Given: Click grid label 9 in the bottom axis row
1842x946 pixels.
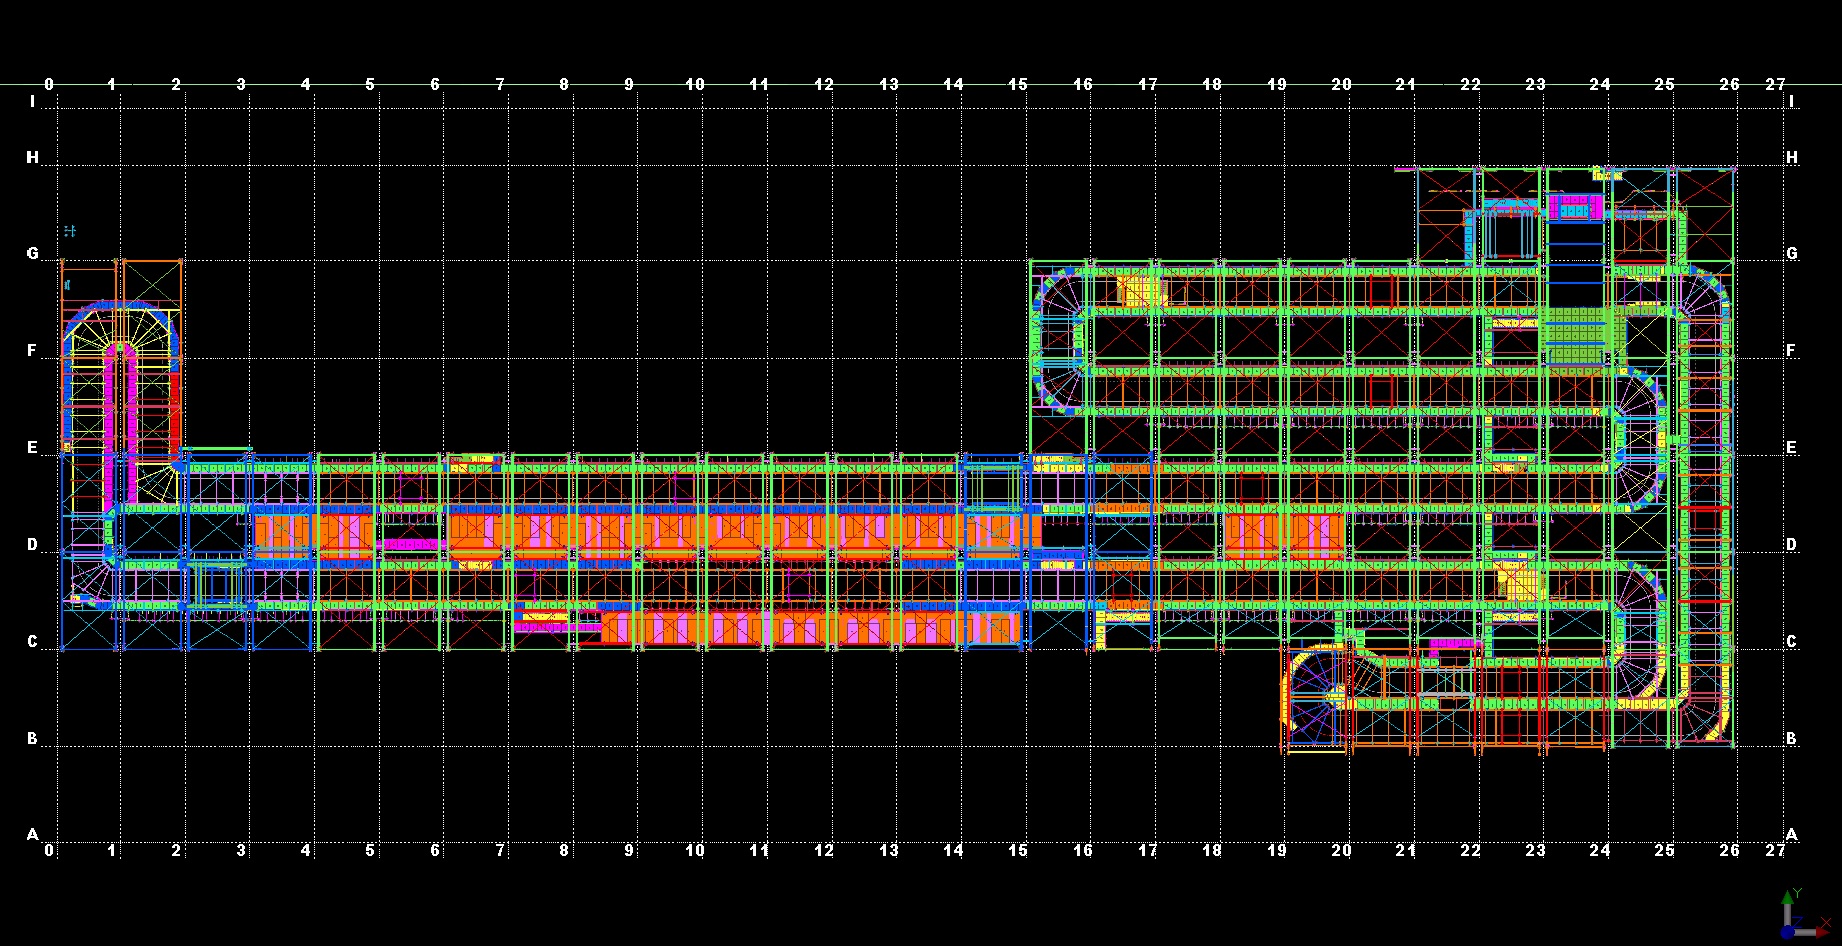Looking at the screenshot, I should click(x=629, y=851).
